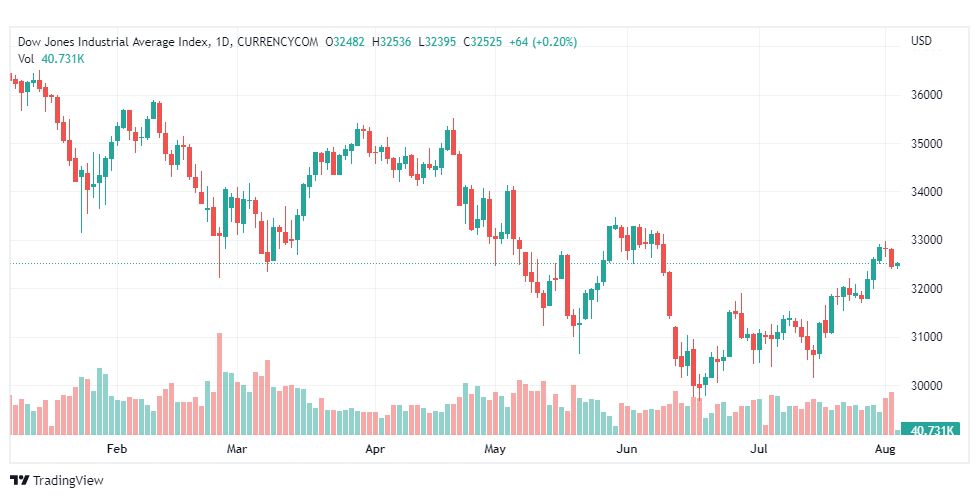979x498 pixels.
Task: Click the Vol indicator label
Action: coord(25,58)
